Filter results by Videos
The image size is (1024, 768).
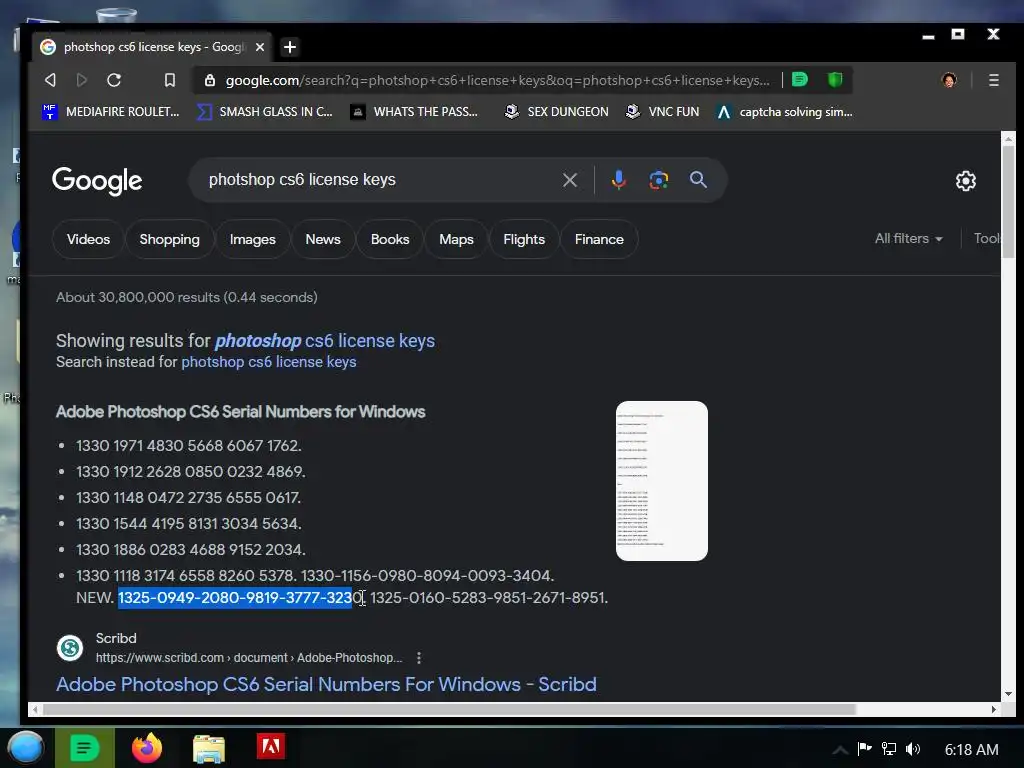pos(88,239)
